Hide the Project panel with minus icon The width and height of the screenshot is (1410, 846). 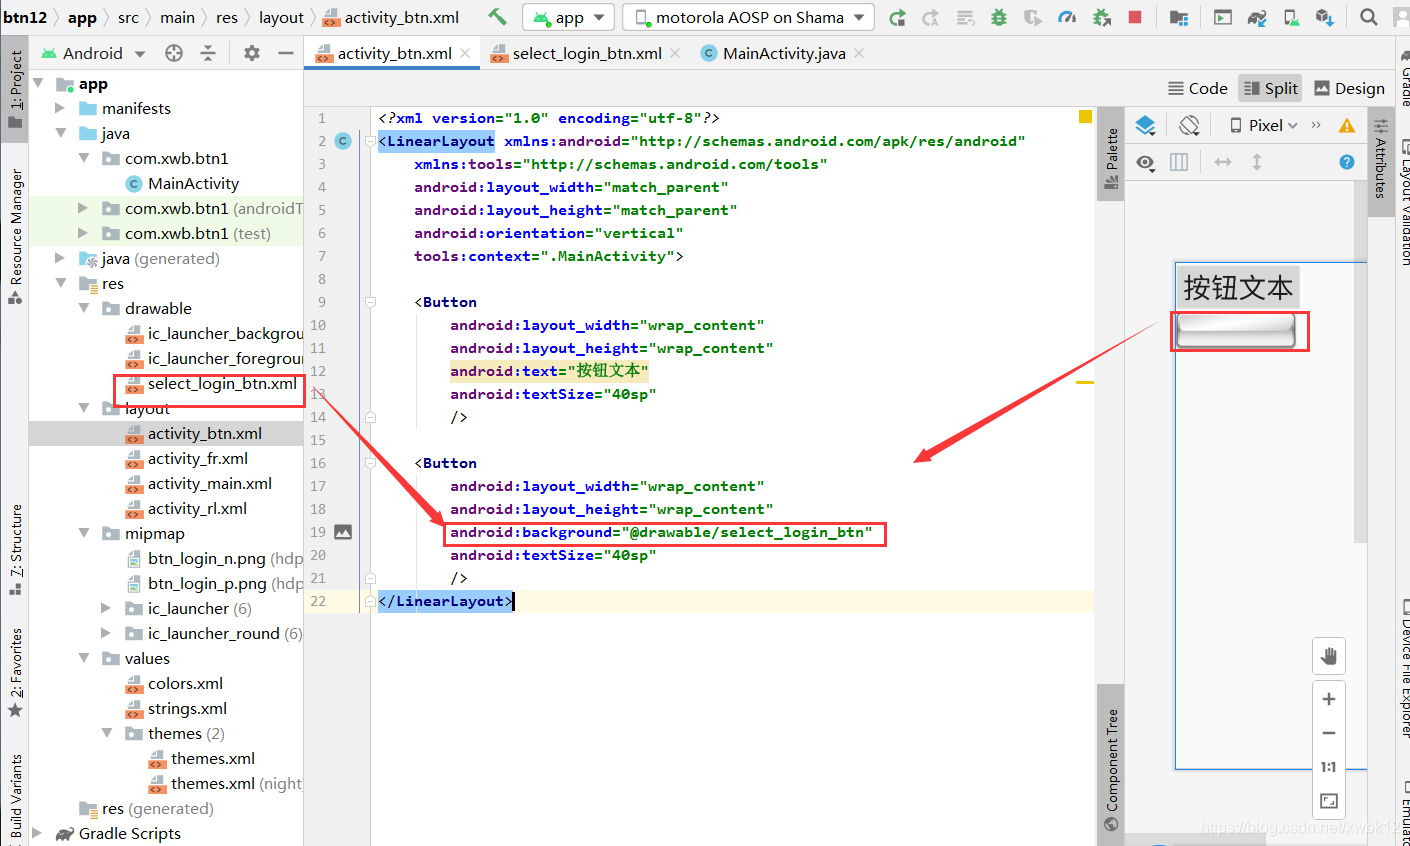point(286,53)
